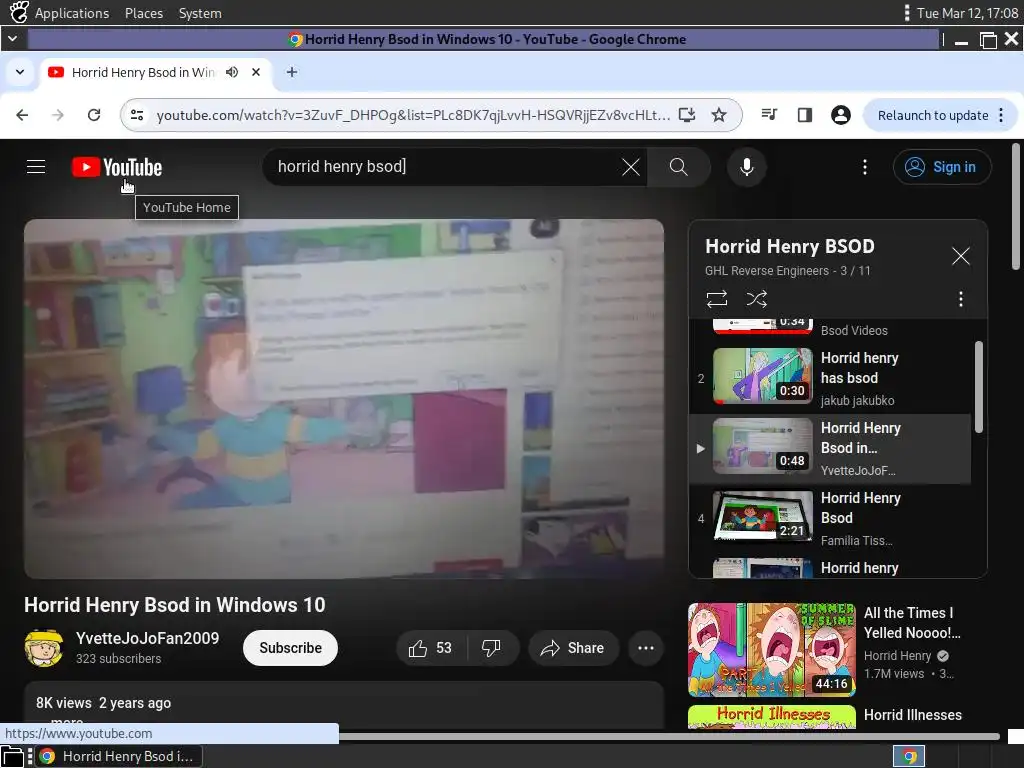The width and height of the screenshot is (1024, 768).
Task: Click the video player area
Action: coord(344,398)
